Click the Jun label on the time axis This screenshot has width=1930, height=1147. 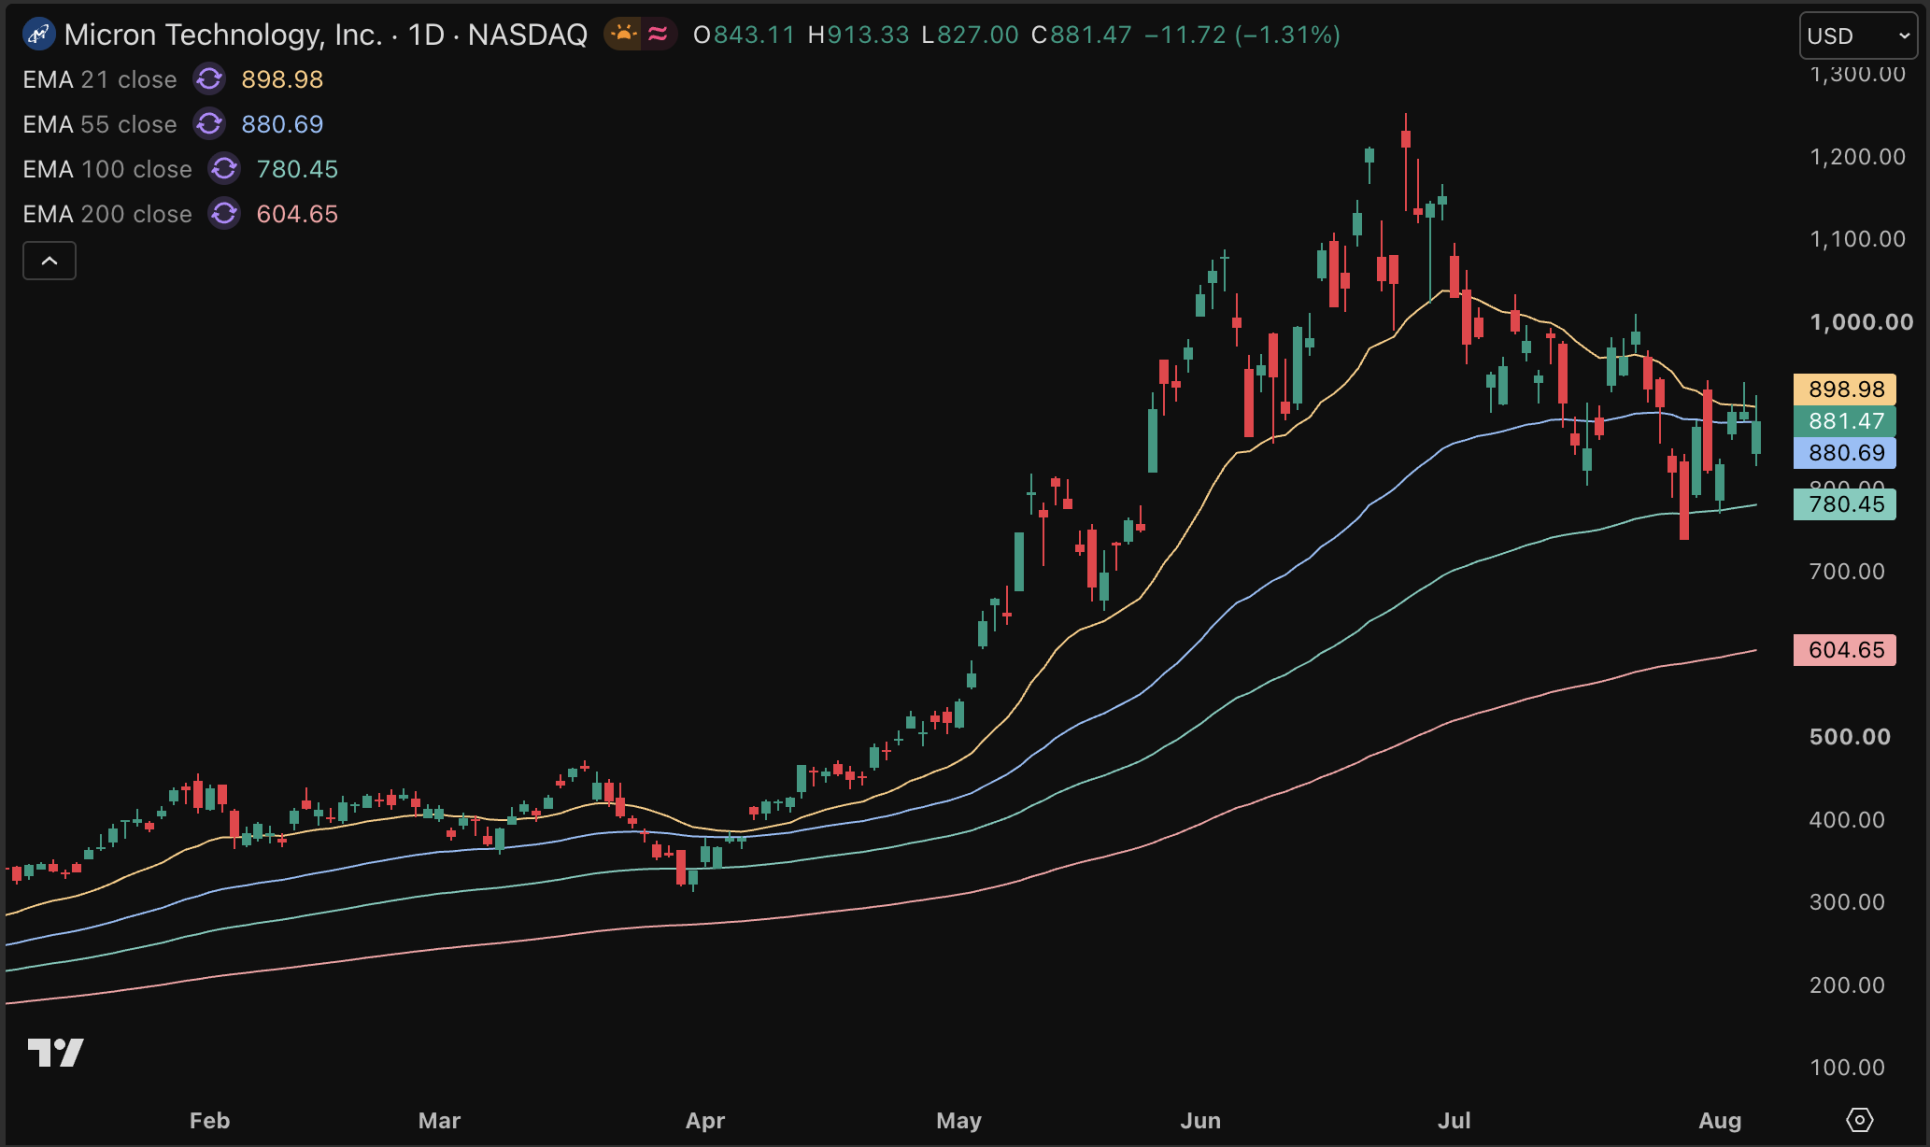(1200, 1120)
